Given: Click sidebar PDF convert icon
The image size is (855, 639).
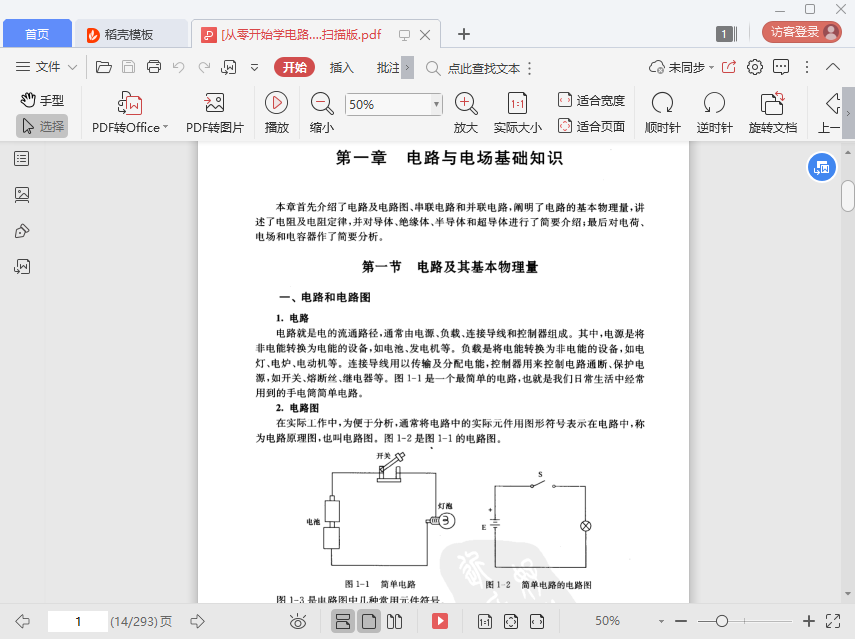Looking at the screenshot, I should [x=22, y=267].
